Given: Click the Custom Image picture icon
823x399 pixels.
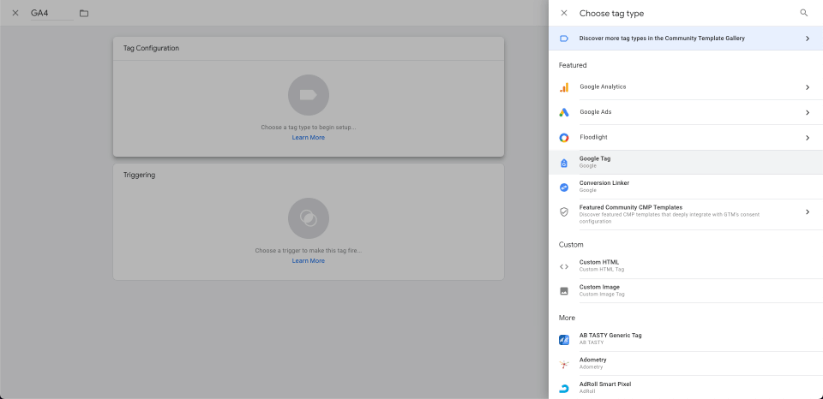Looking at the screenshot, I should coord(564,291).
